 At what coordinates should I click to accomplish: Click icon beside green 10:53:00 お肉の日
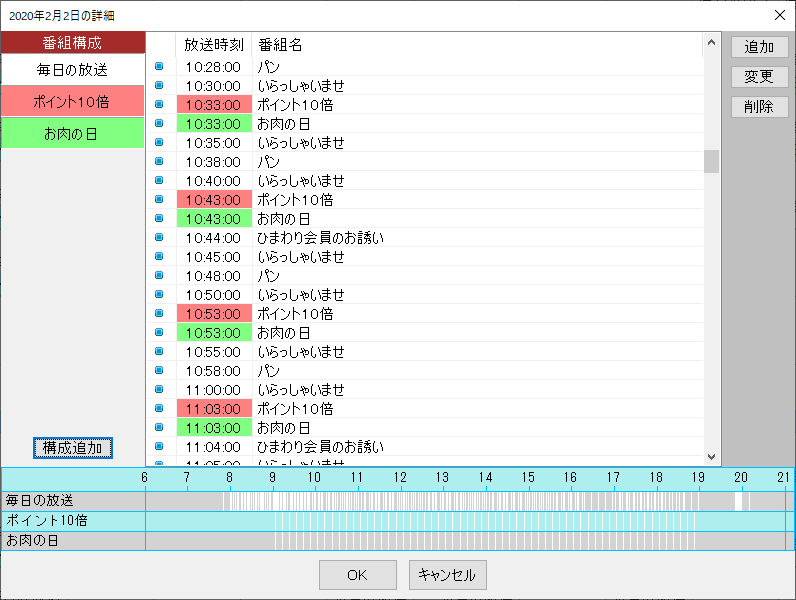click(158, 333)
